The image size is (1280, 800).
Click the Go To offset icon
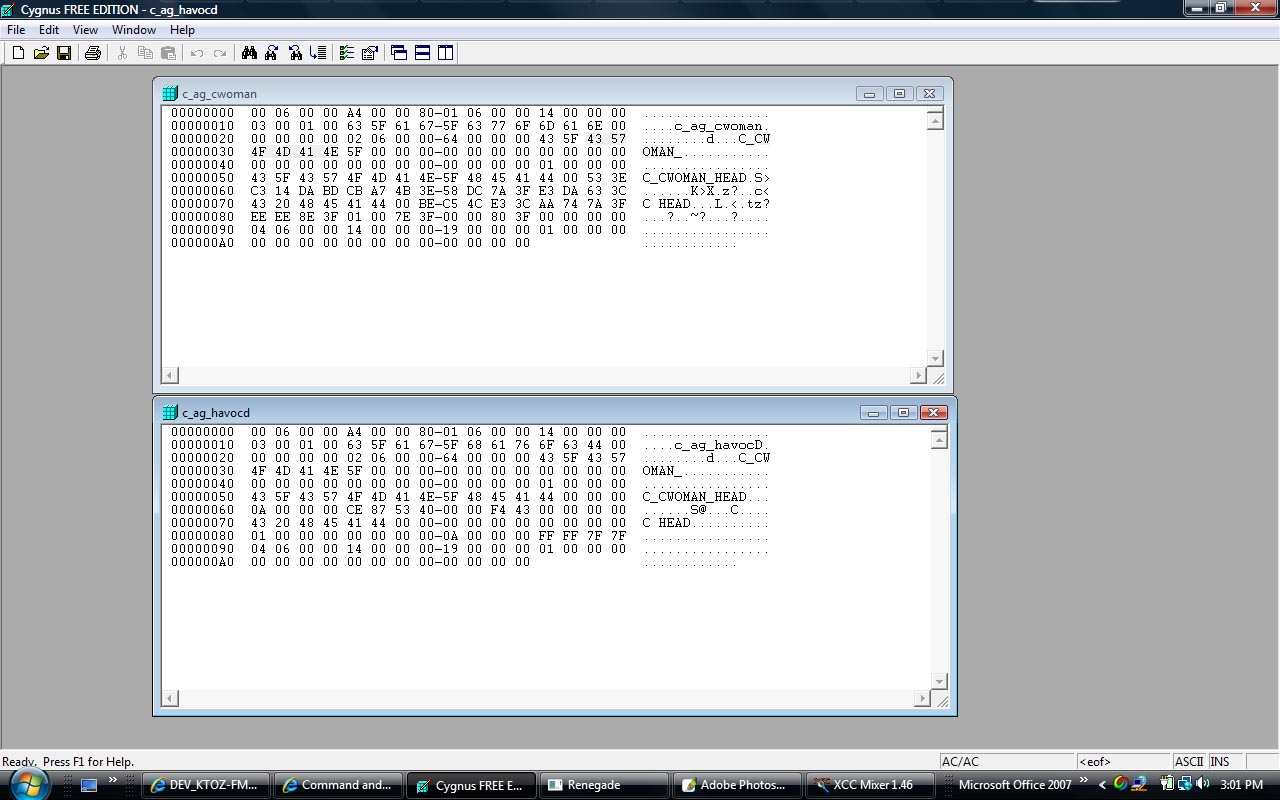point(318,53)
